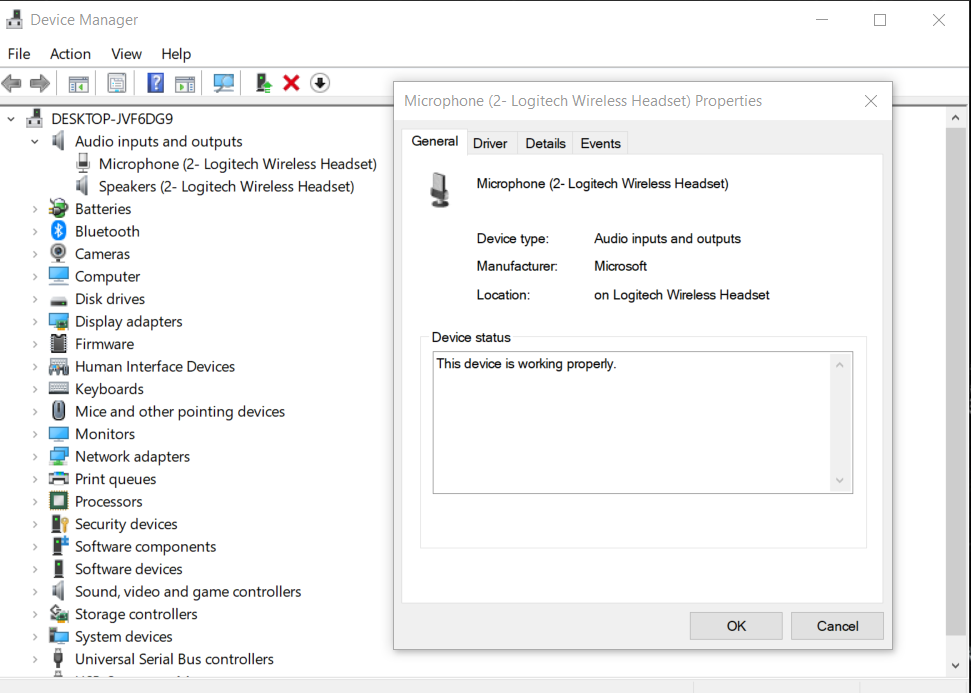Open the Help menu

pyautogui.click(x=176, y=54)
